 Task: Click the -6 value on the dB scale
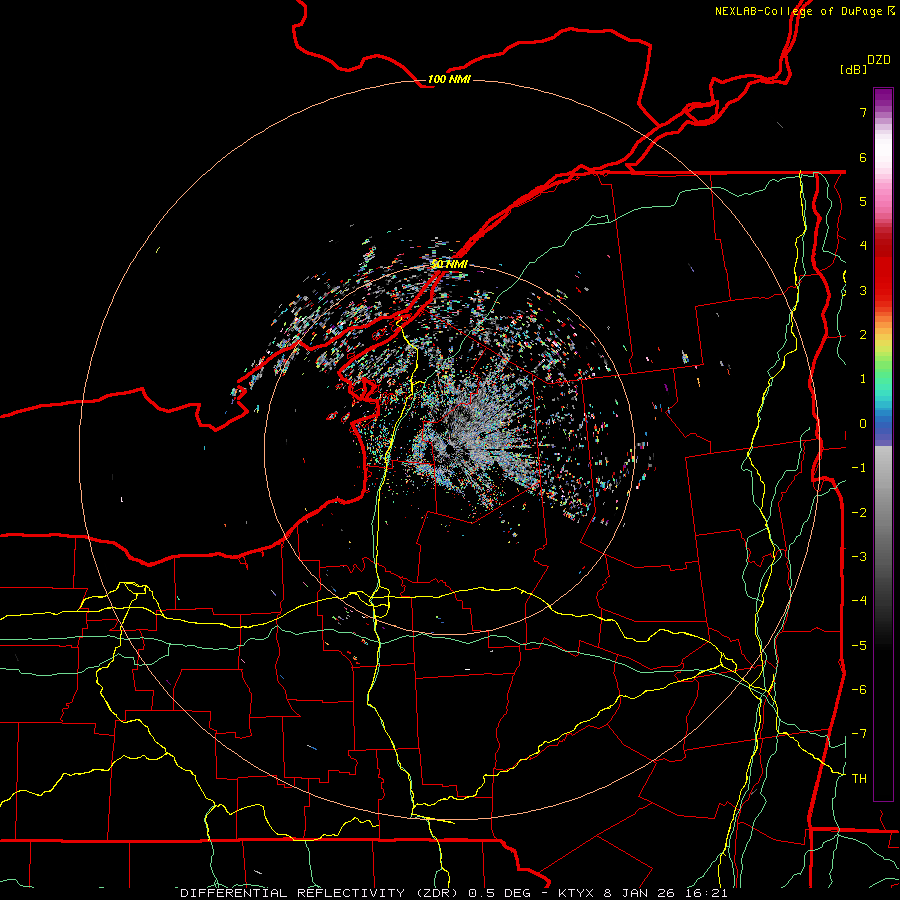tap(859, 689)
